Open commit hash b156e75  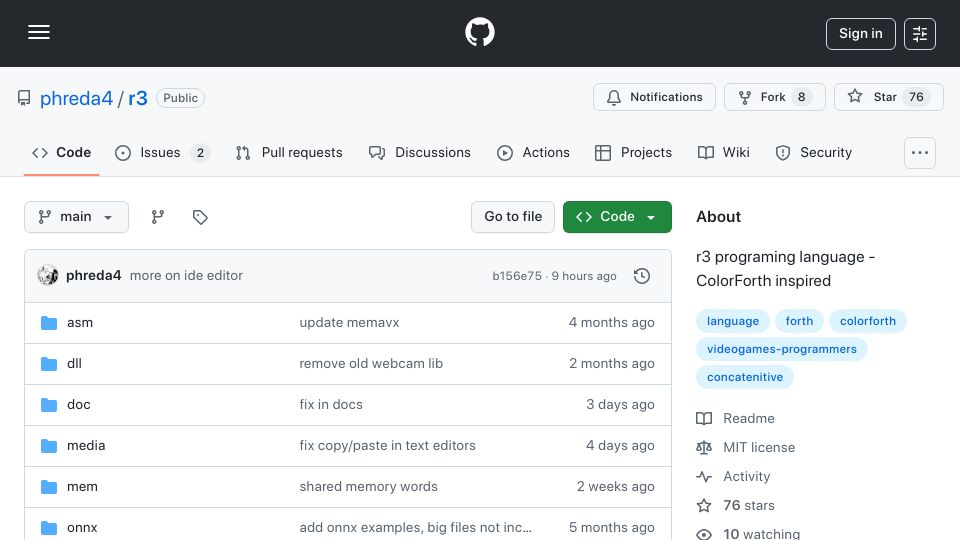pos(517,276)
